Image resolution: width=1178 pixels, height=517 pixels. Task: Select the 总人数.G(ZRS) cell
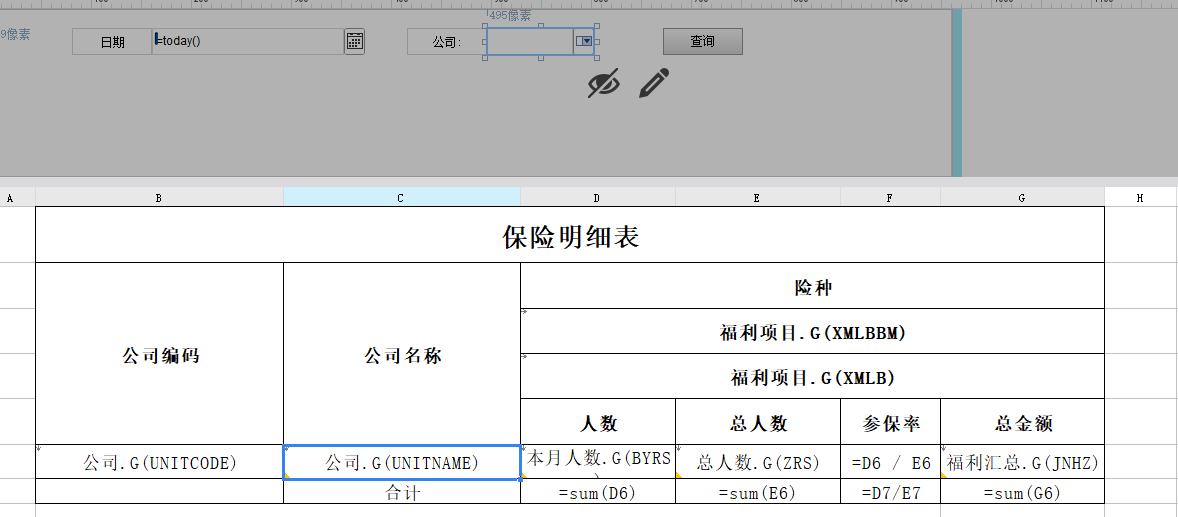point(758,461)
